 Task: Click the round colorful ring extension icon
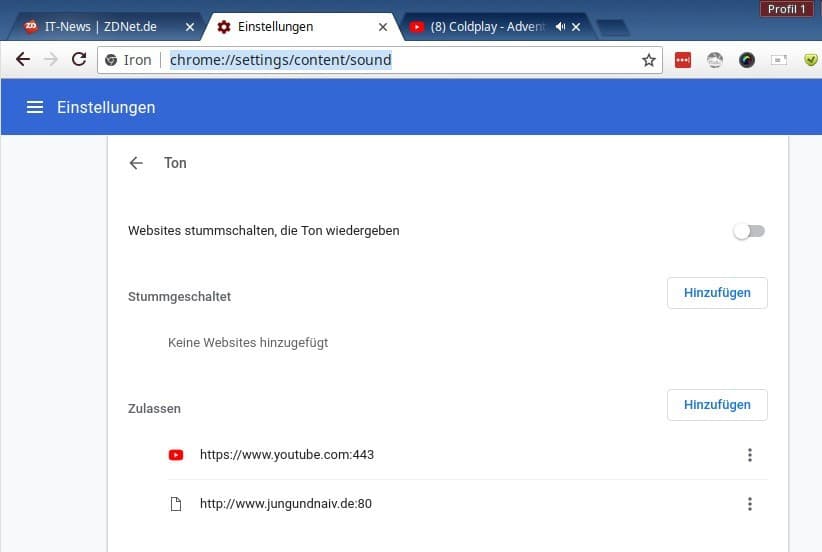[747, 60]
